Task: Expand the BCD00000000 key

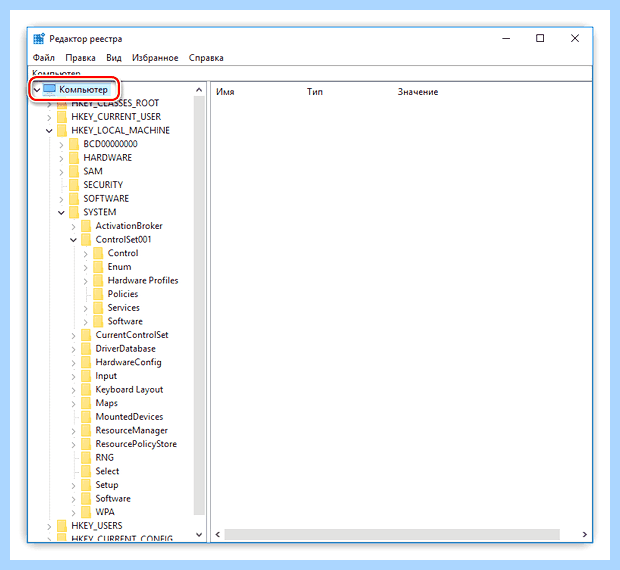Action: [x=61, y=145]
